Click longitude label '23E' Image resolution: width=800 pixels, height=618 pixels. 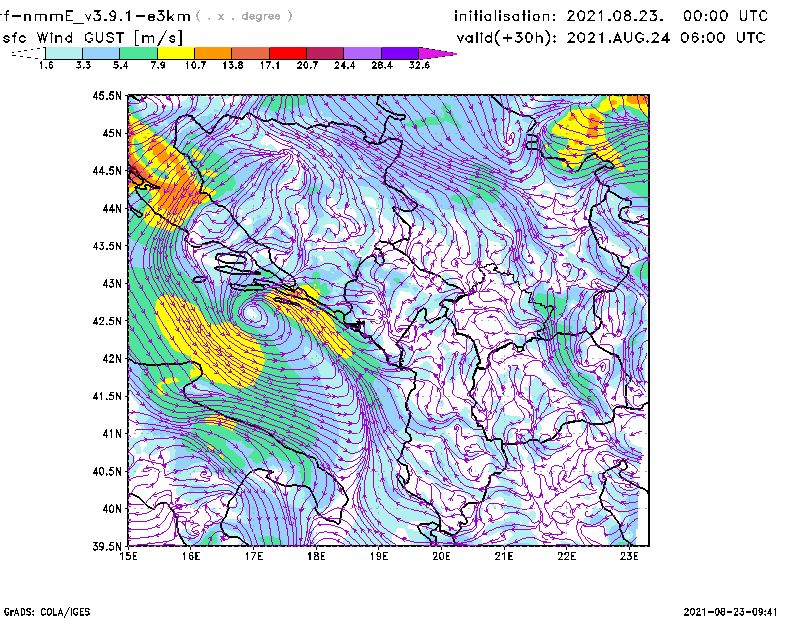pyautogui.click(x=629, y=556)
